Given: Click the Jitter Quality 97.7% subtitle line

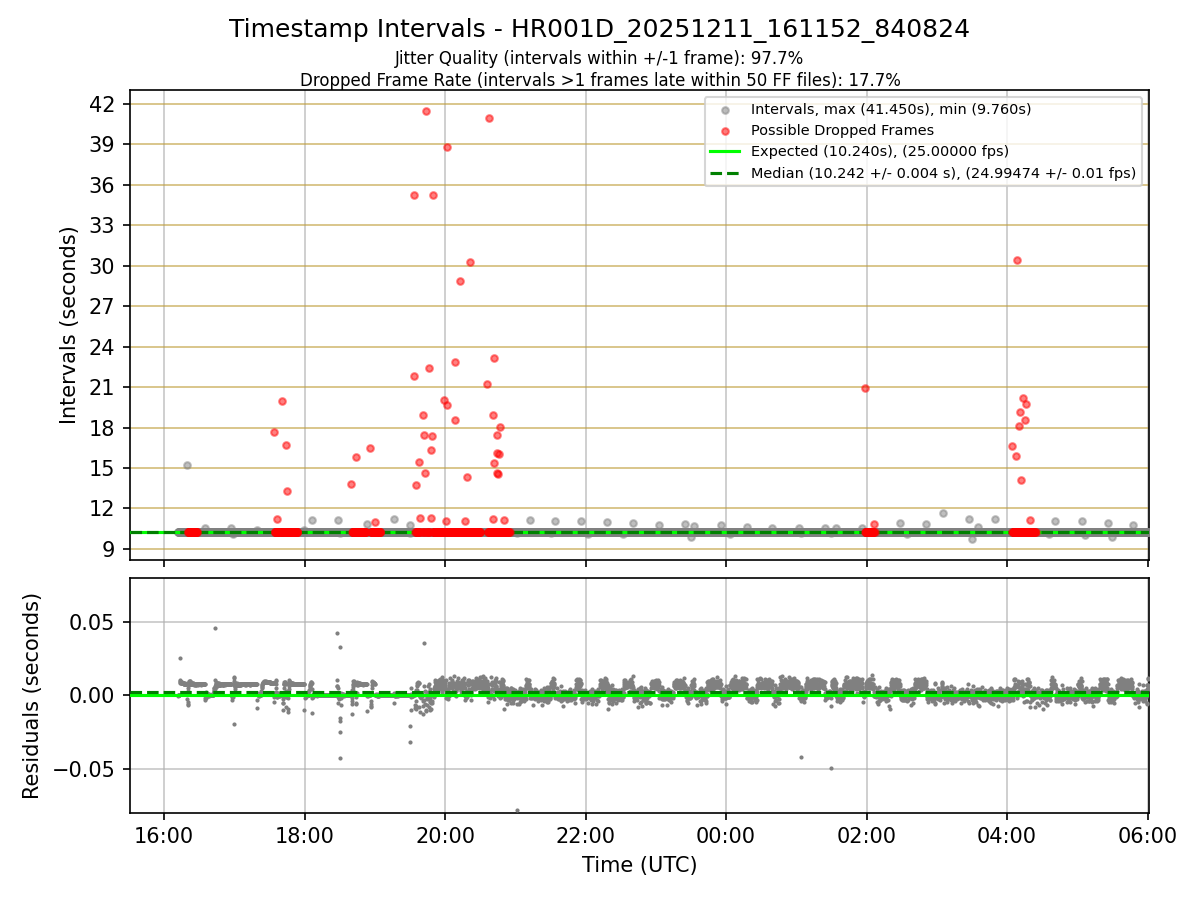Looking at the screenshot, I should pos(599,58).
